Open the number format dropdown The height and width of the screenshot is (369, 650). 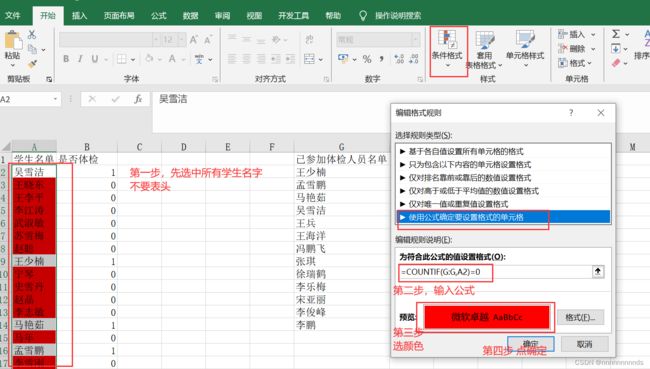[x=415, y=40]
